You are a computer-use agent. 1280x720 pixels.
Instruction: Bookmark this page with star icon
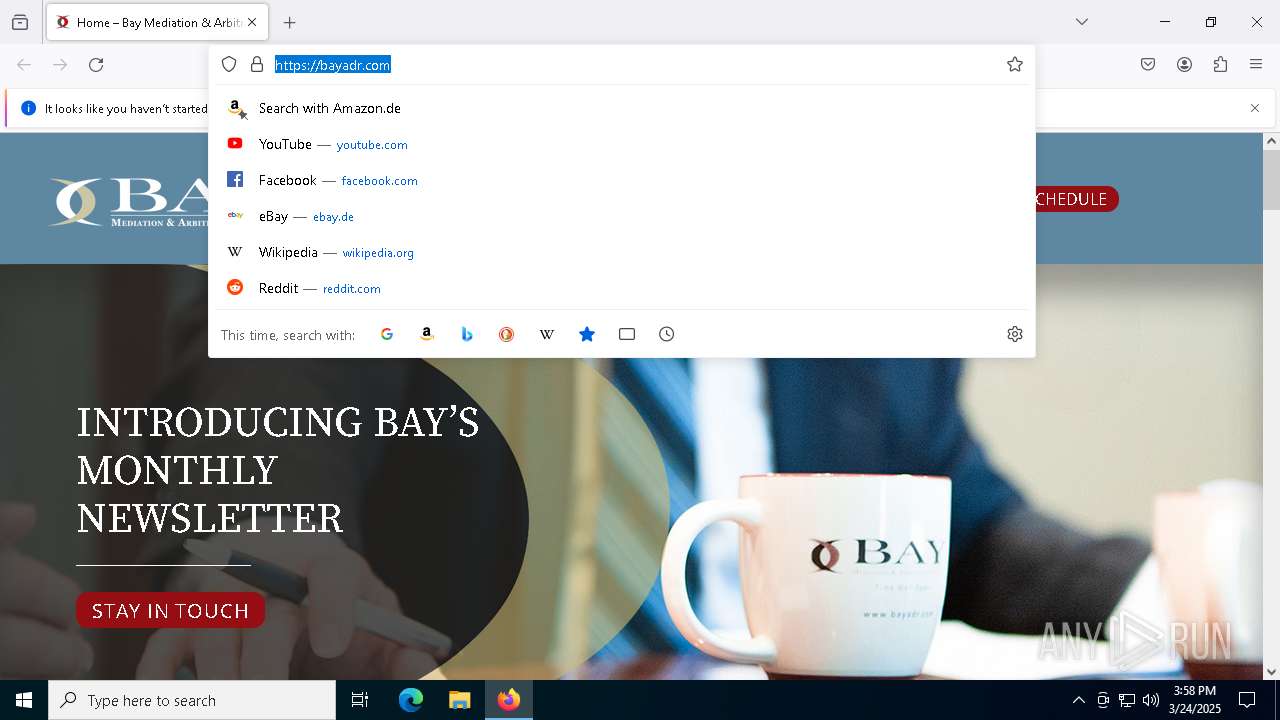(1015, 65)
